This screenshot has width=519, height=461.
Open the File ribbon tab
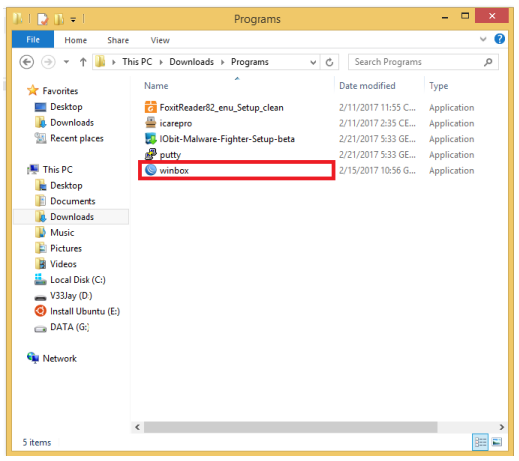pyautogui.click(x=33, y=40)
